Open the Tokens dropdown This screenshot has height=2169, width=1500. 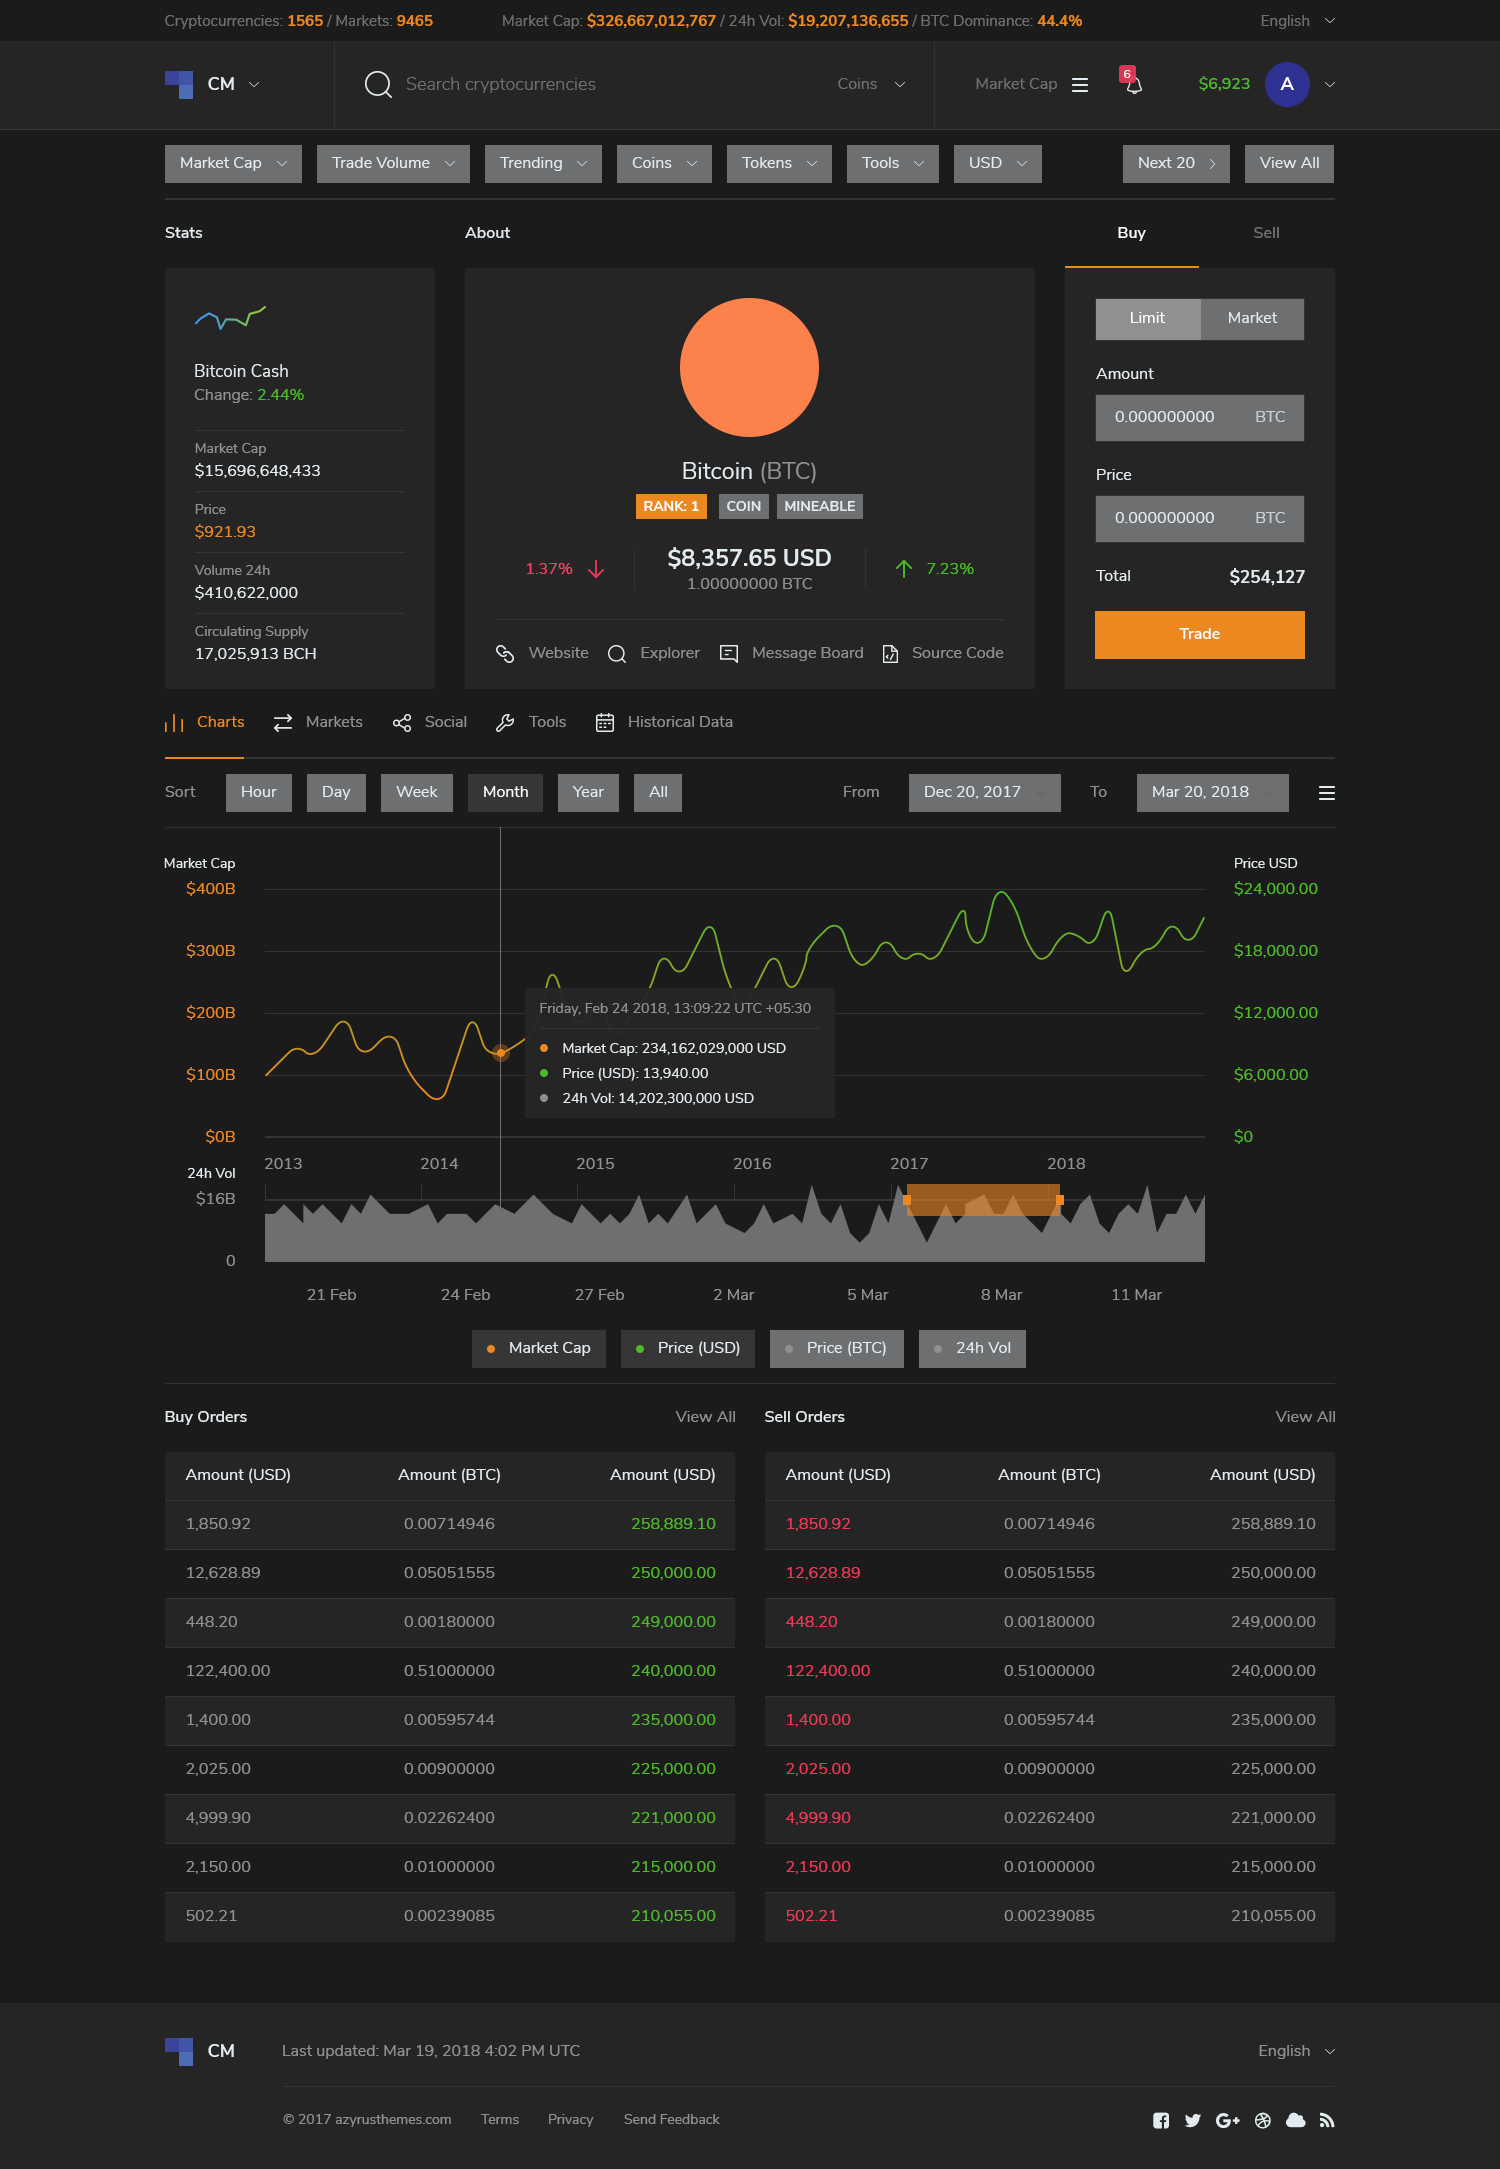click(x=779, y=164)
